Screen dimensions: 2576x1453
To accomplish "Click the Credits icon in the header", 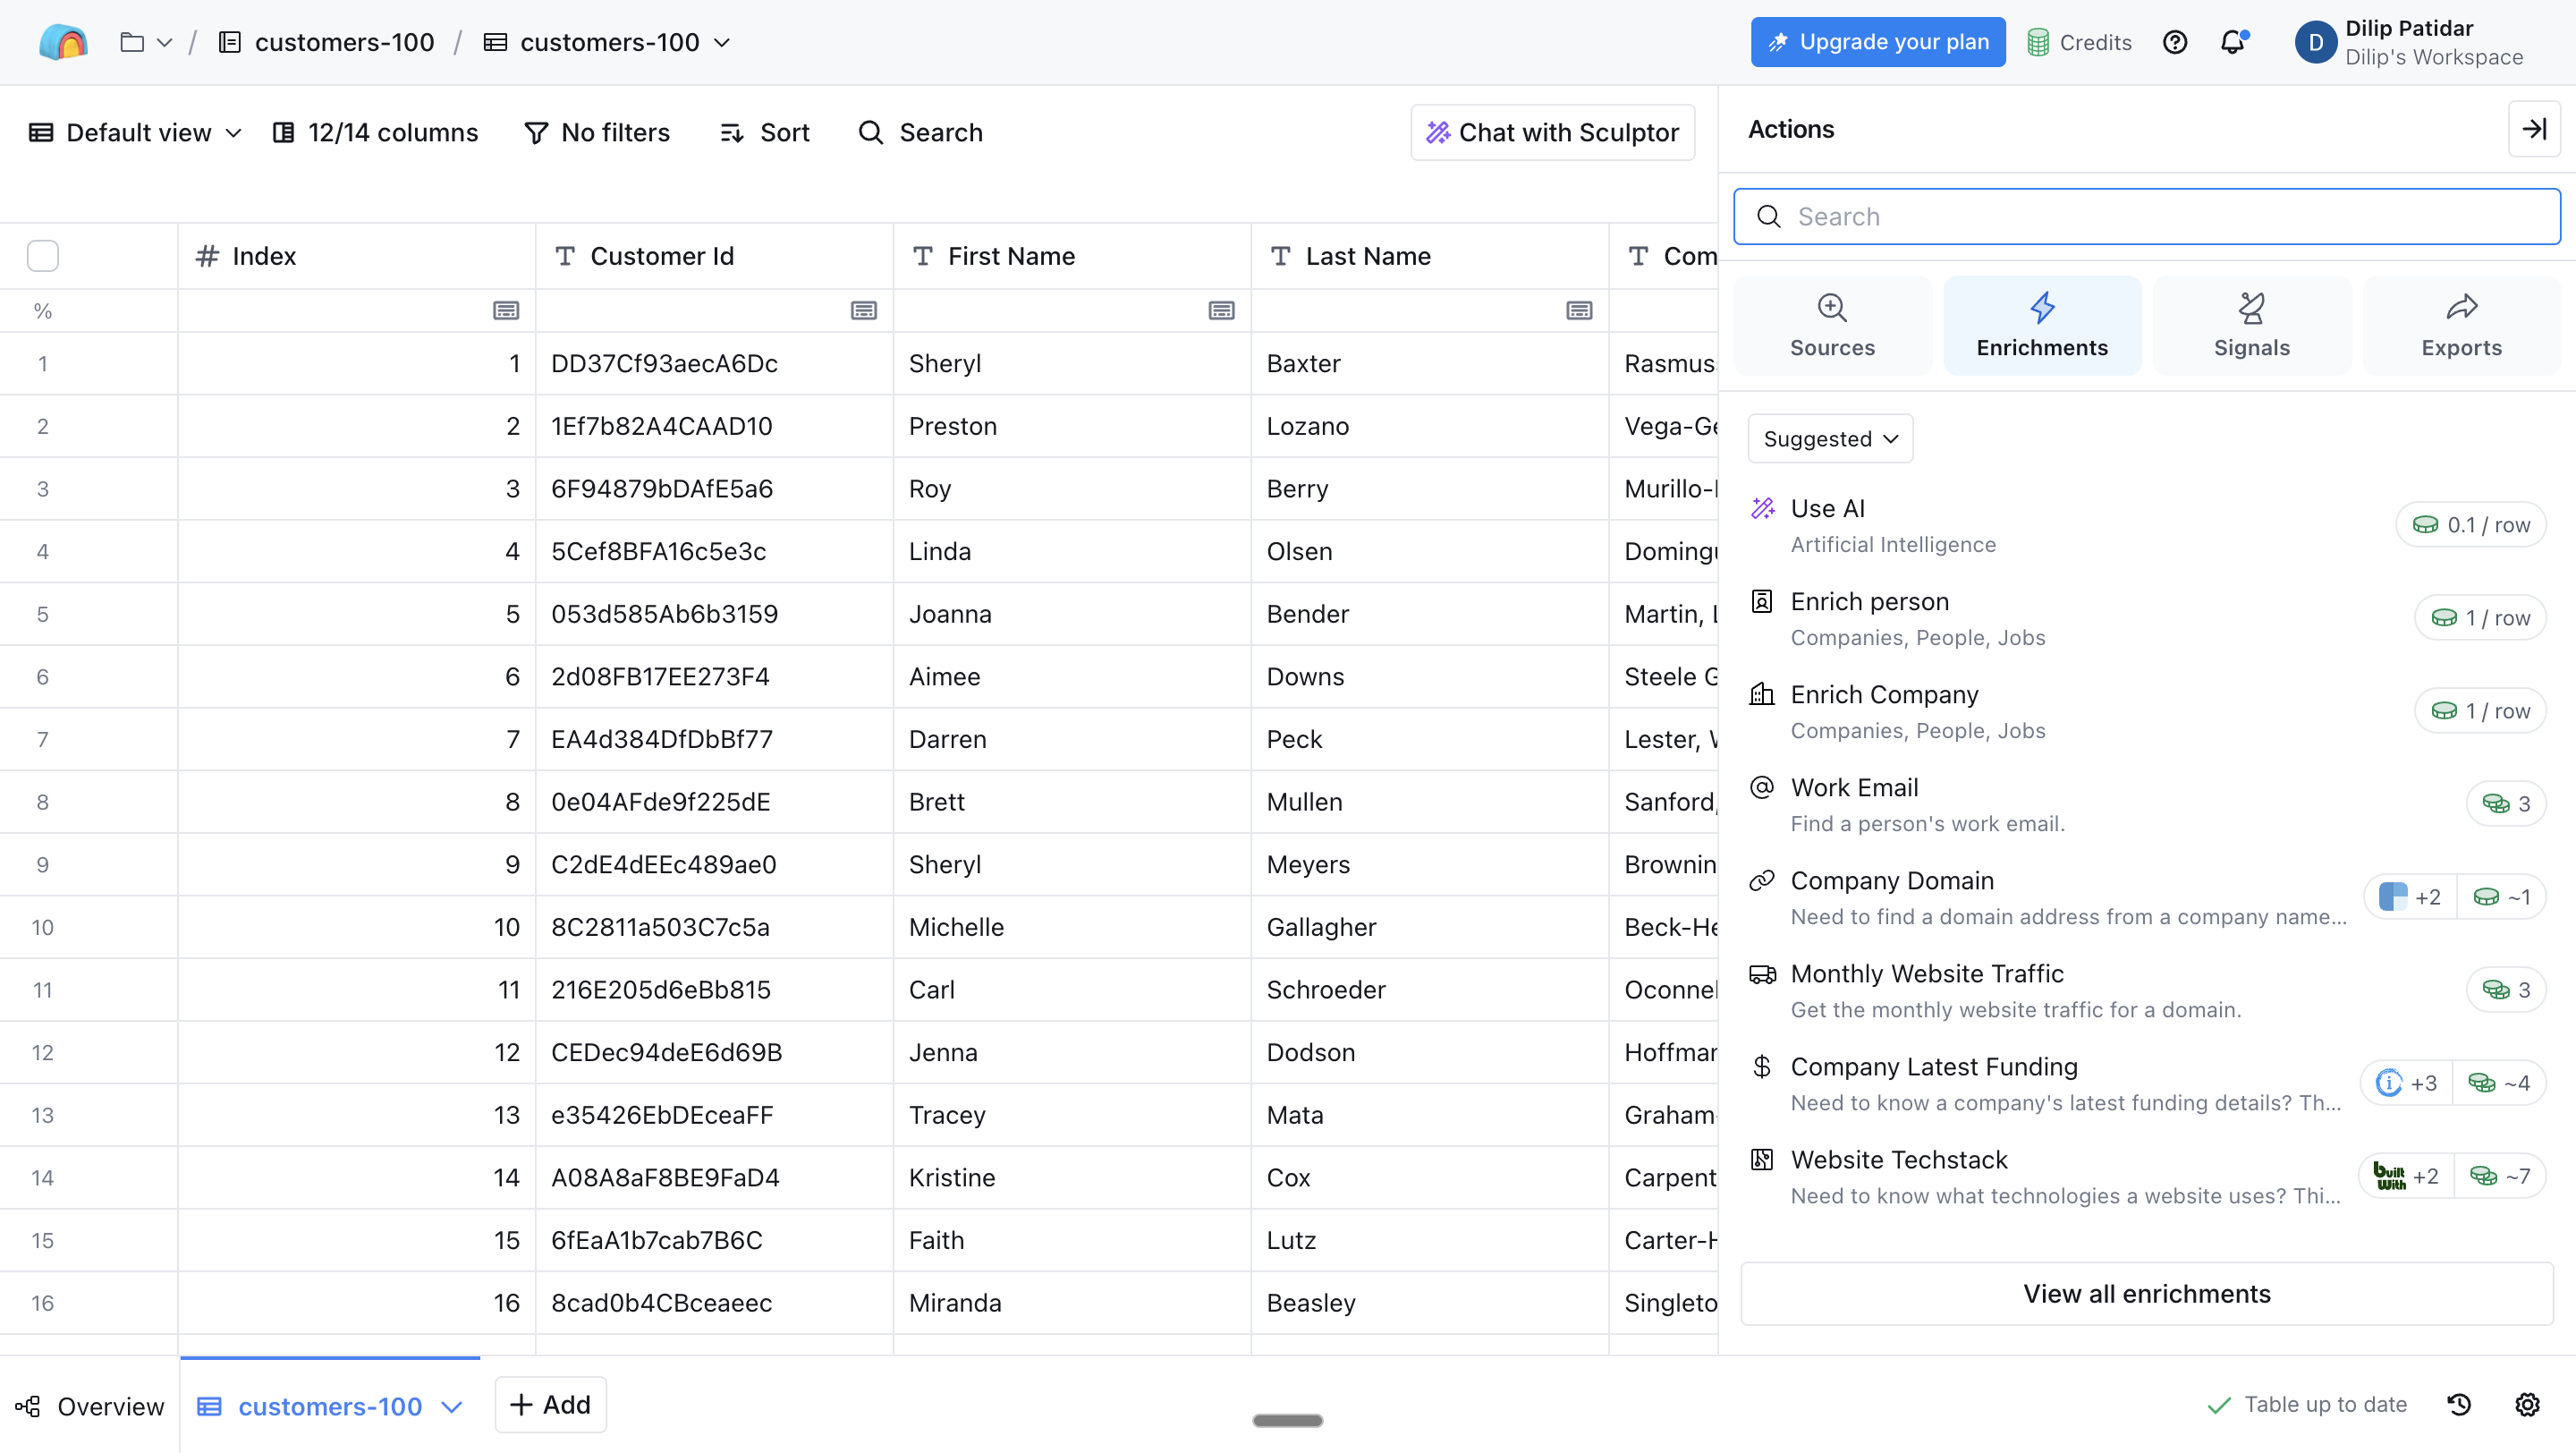I will pos(2041,42).
